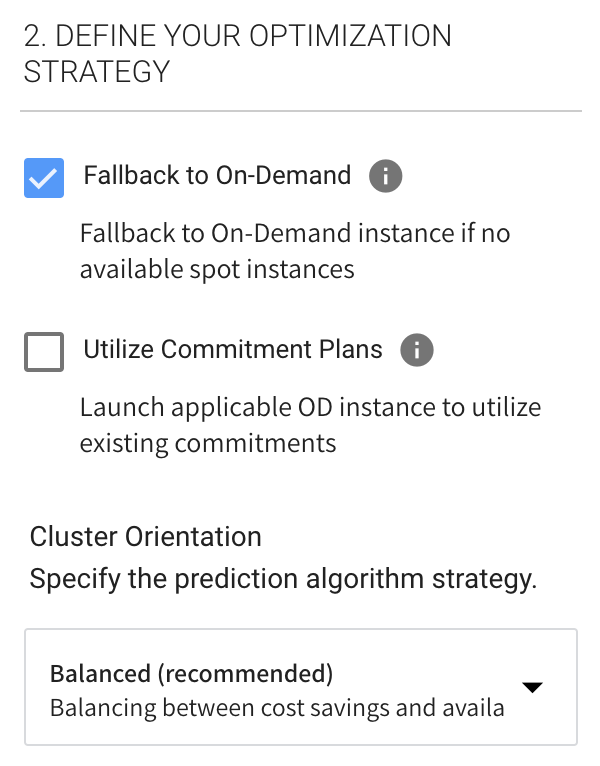The image size is (600, 766).
Task: Click the step number "2." in heading
Action: tap(35, 36)
